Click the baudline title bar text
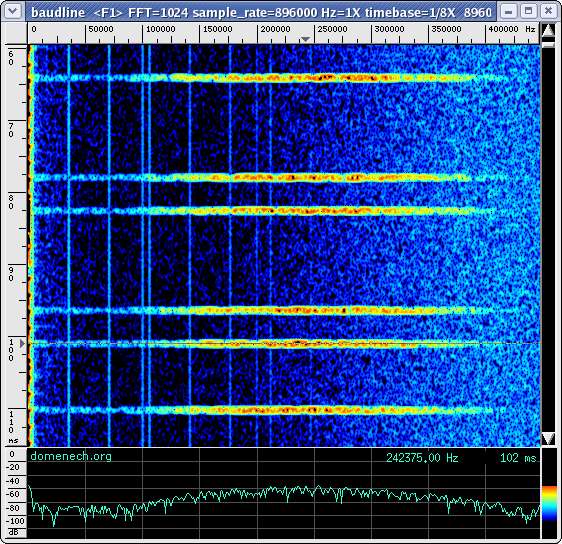The image size is (562, 544). (261, 13)
